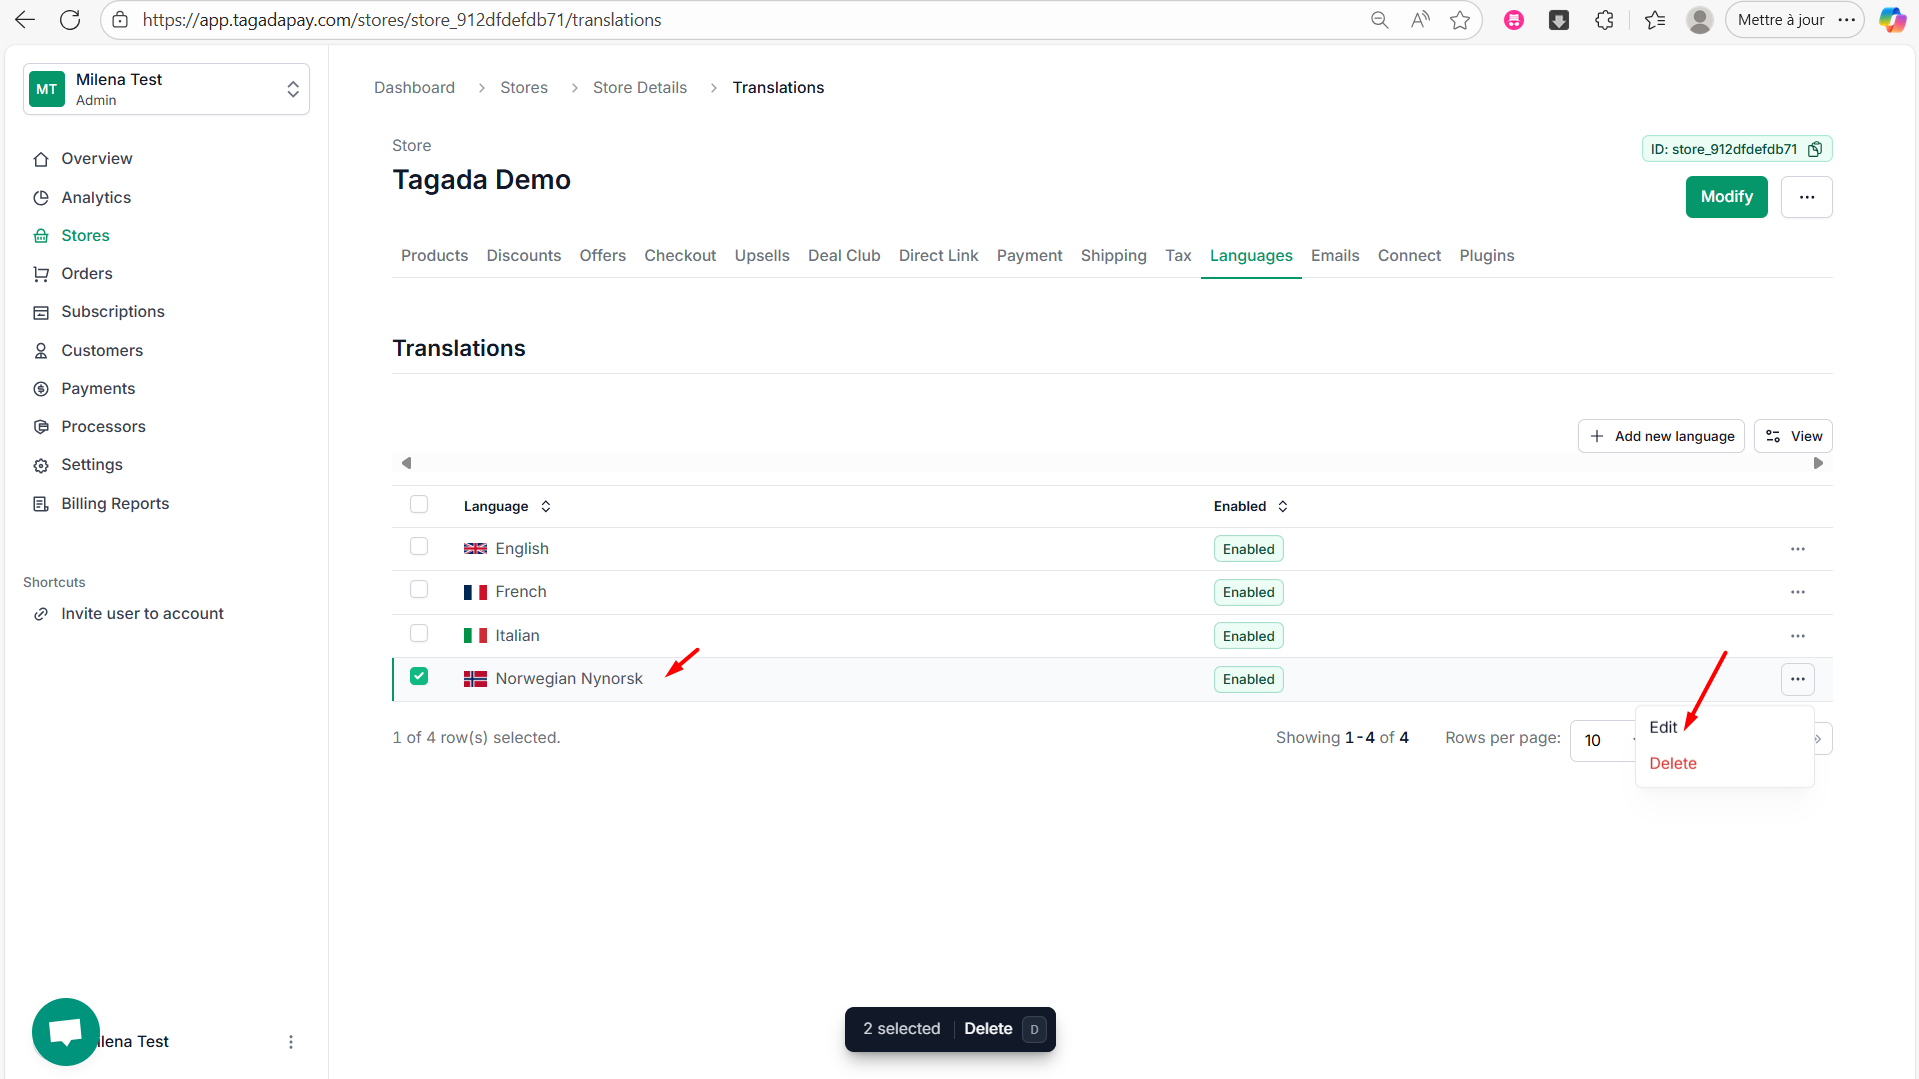1919x1079 pixels.
Task: Click the Enabled badge for French
Action: point(1248,592)
